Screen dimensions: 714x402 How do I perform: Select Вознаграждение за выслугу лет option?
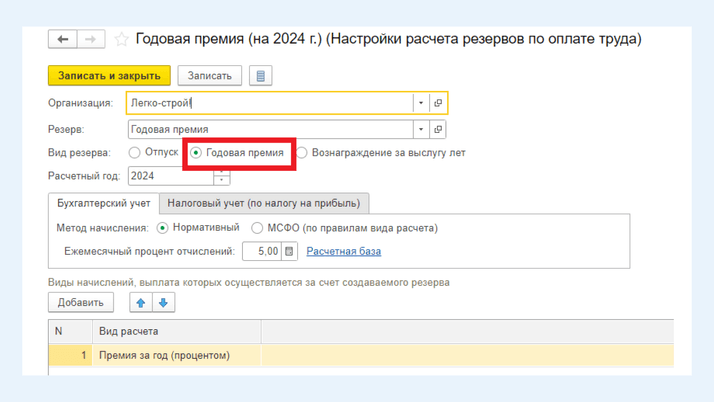(x=381, y=153)
